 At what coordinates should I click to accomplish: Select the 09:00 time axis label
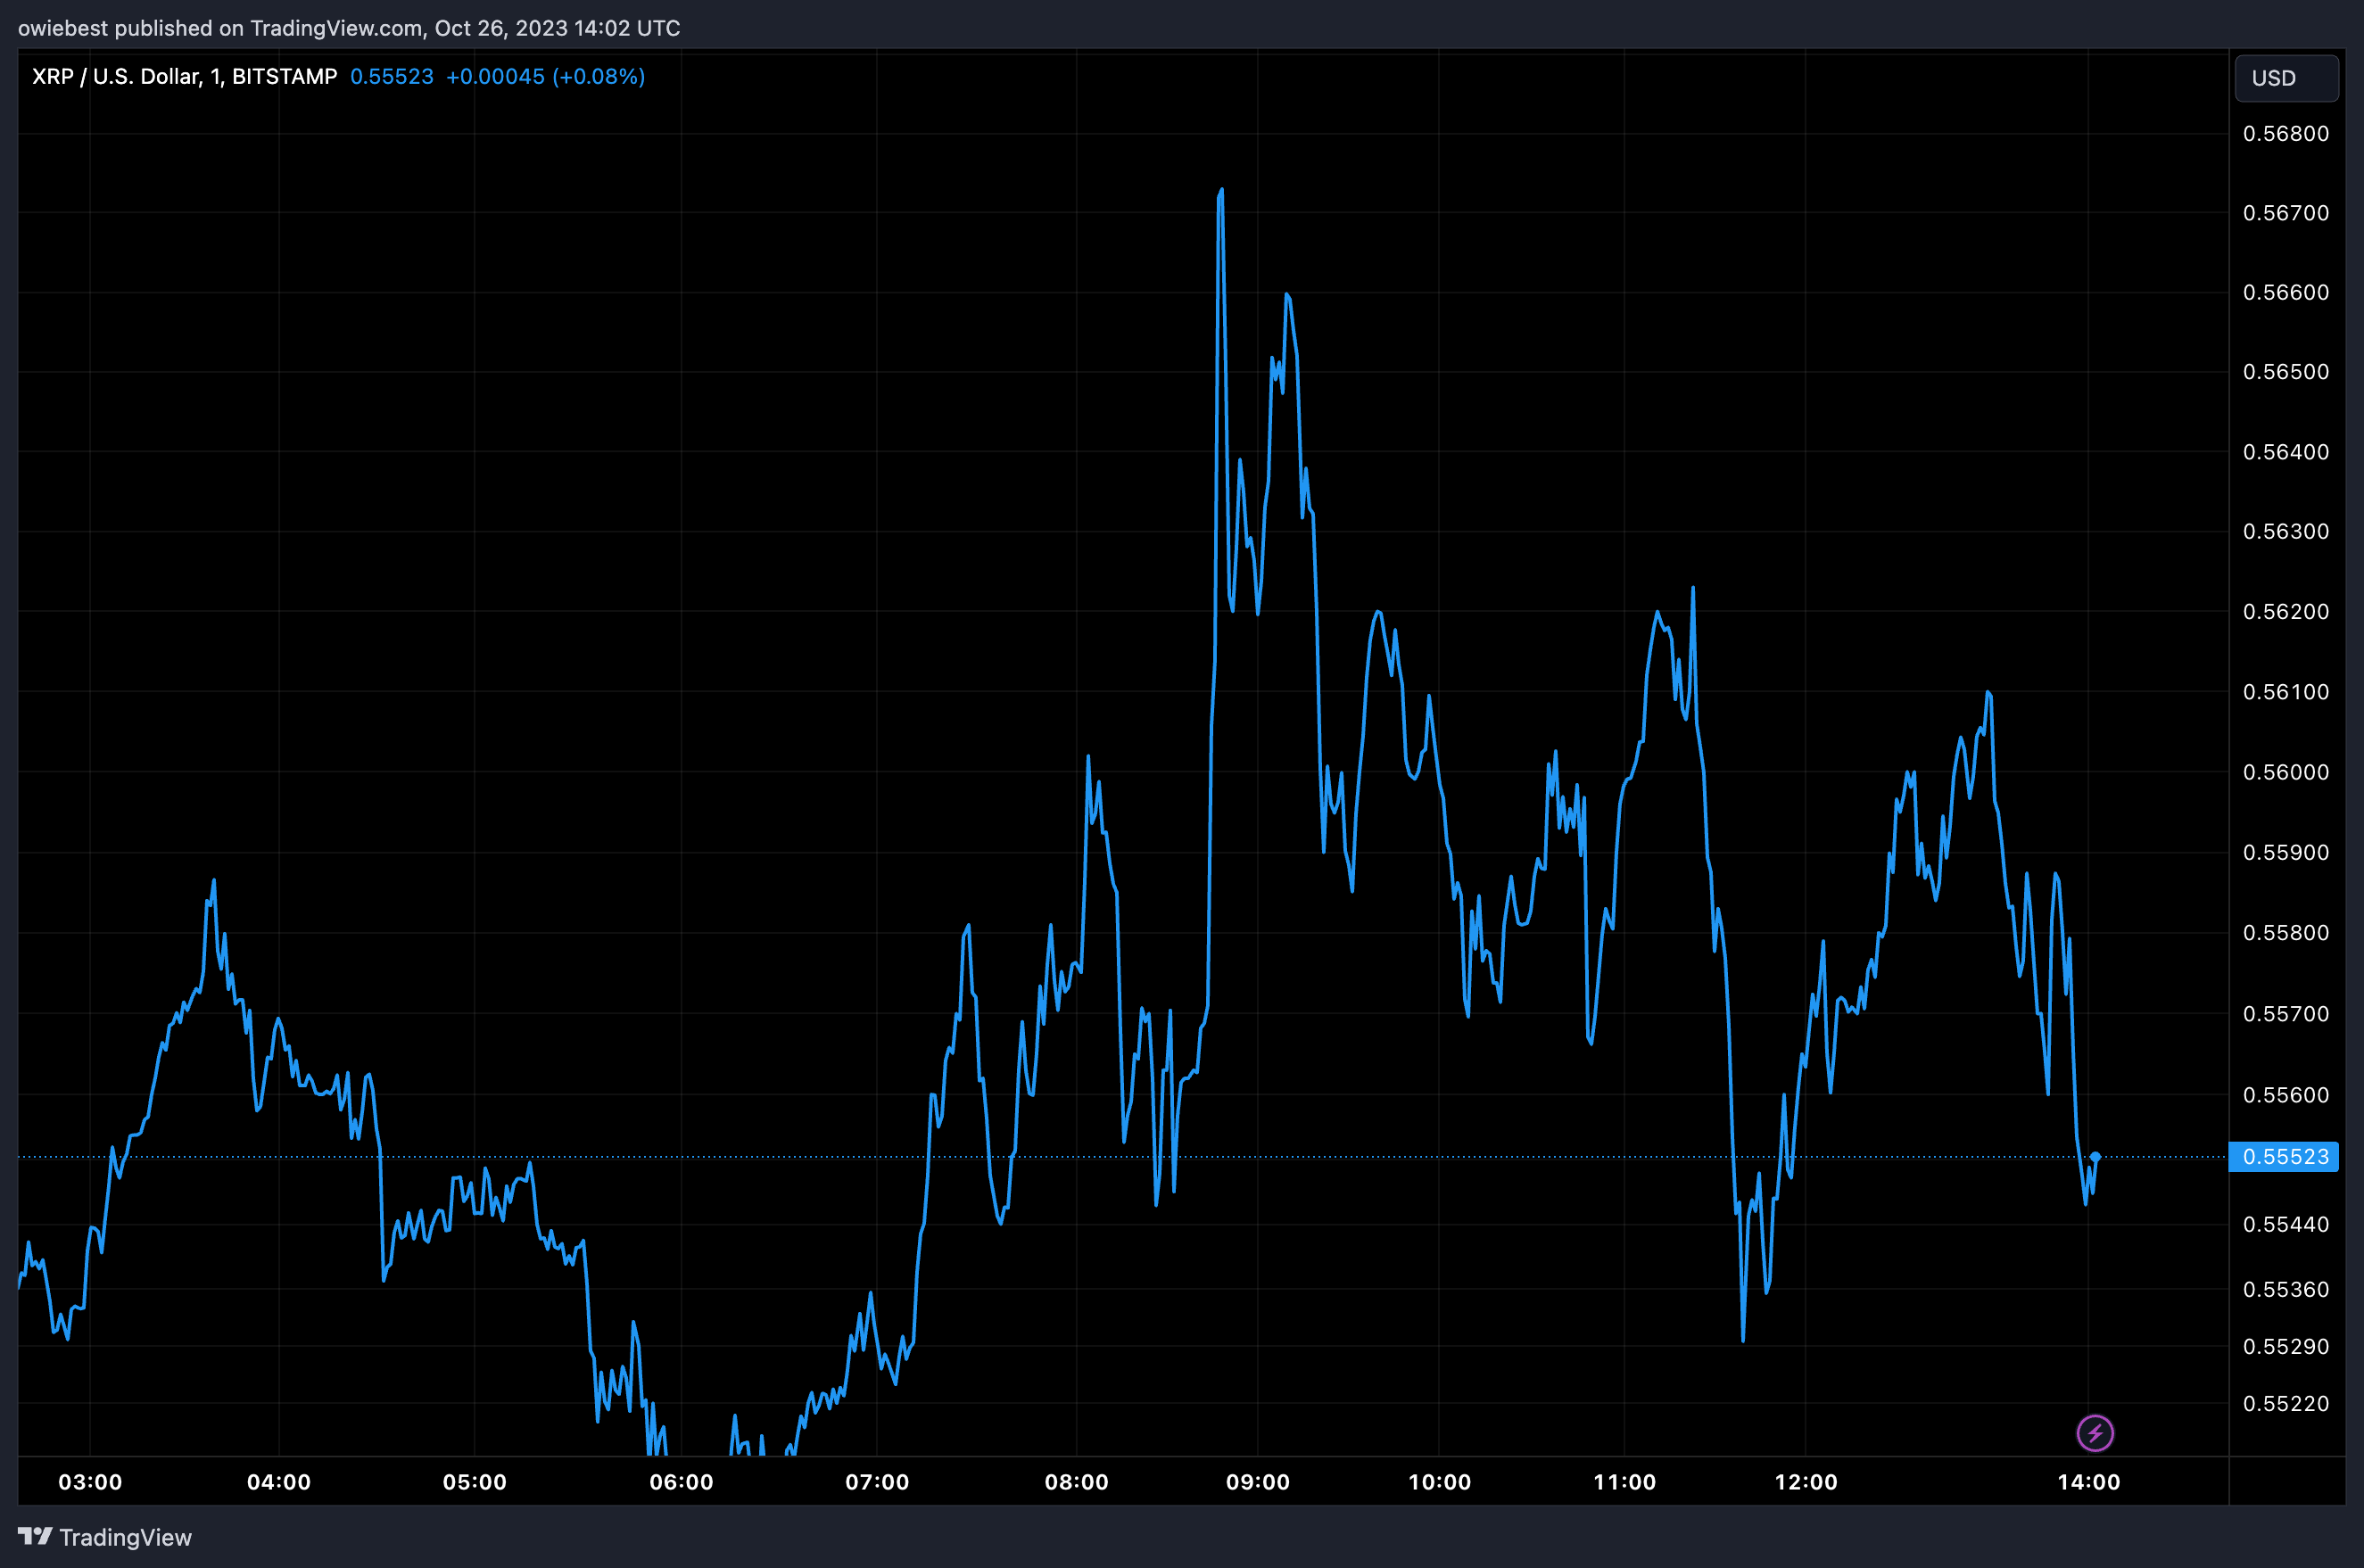click(1257, 1482)
